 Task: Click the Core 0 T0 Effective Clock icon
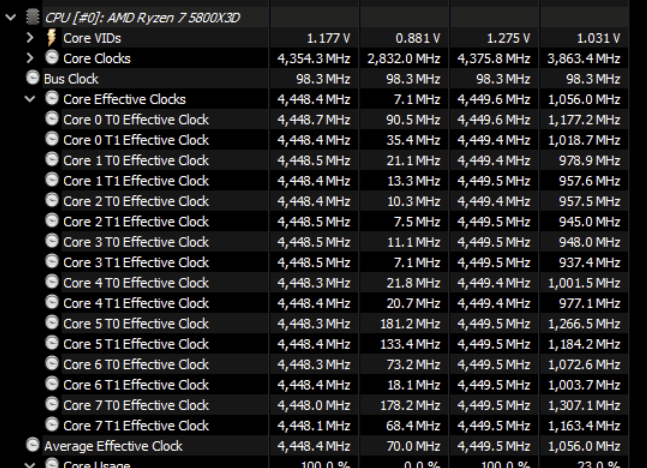pos(52,118)
